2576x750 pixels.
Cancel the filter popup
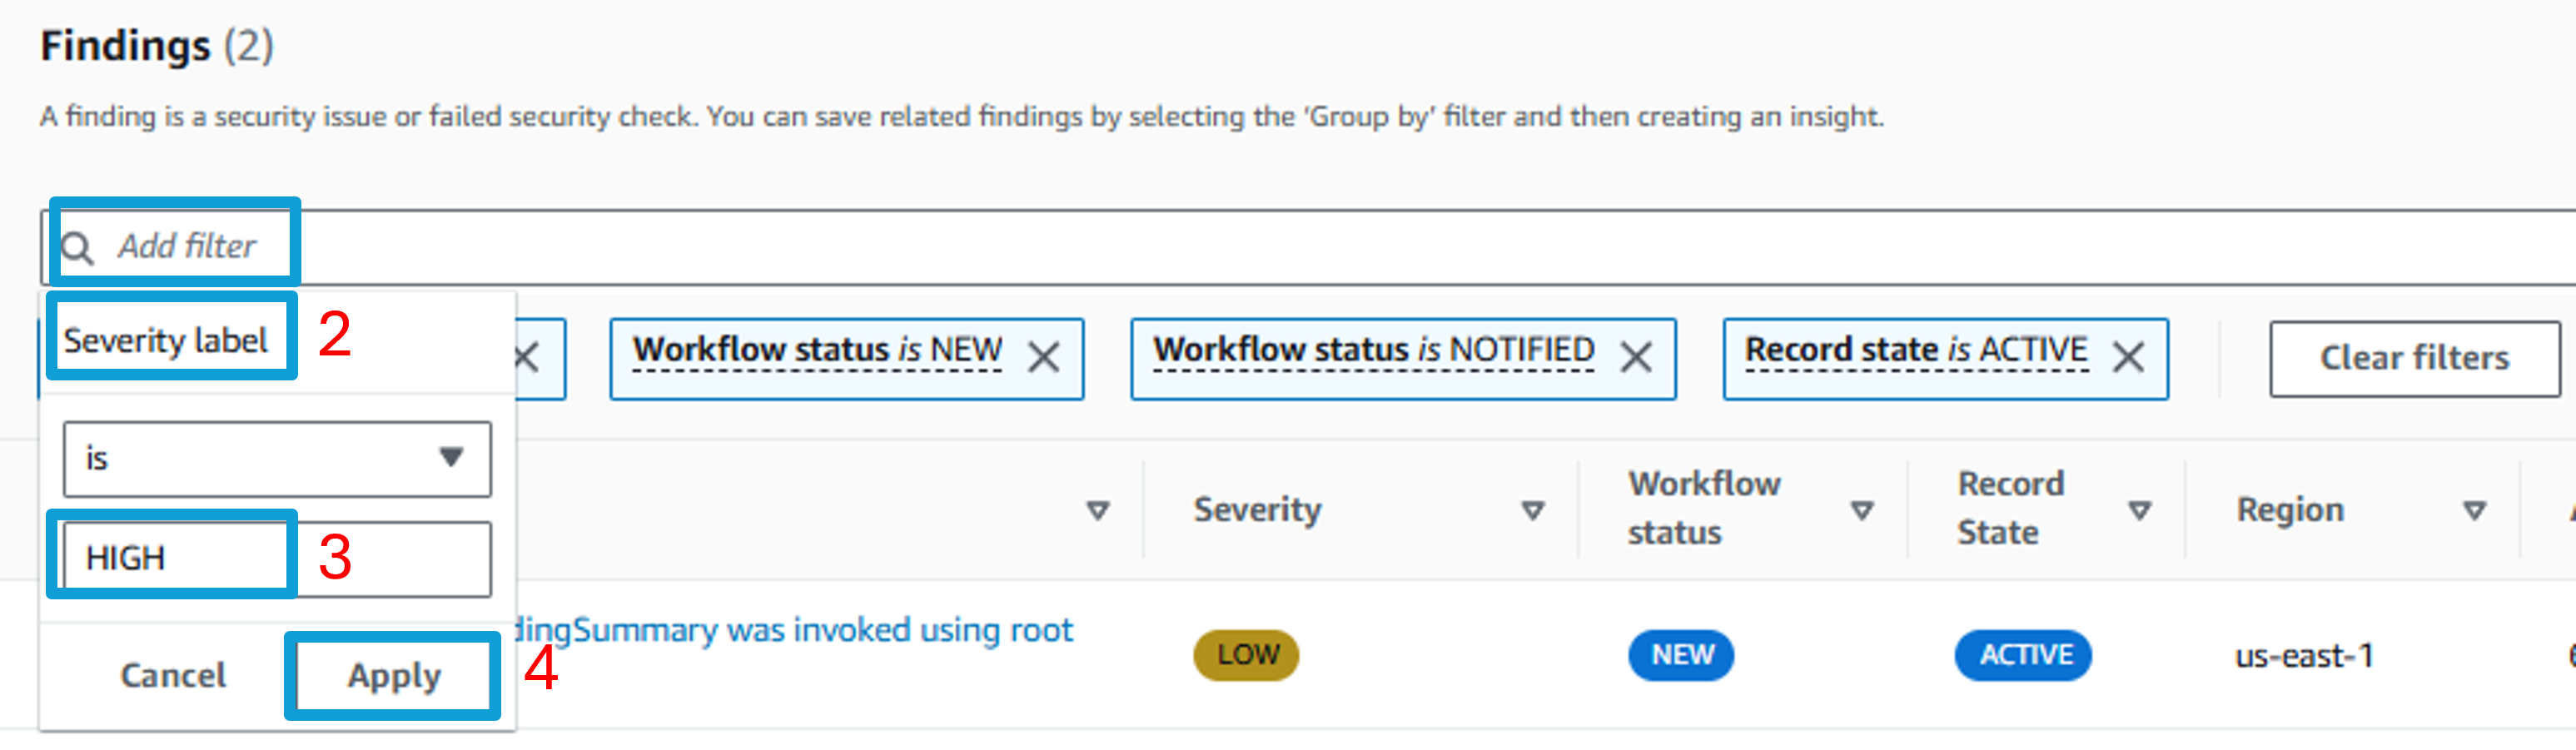[173, 676]
